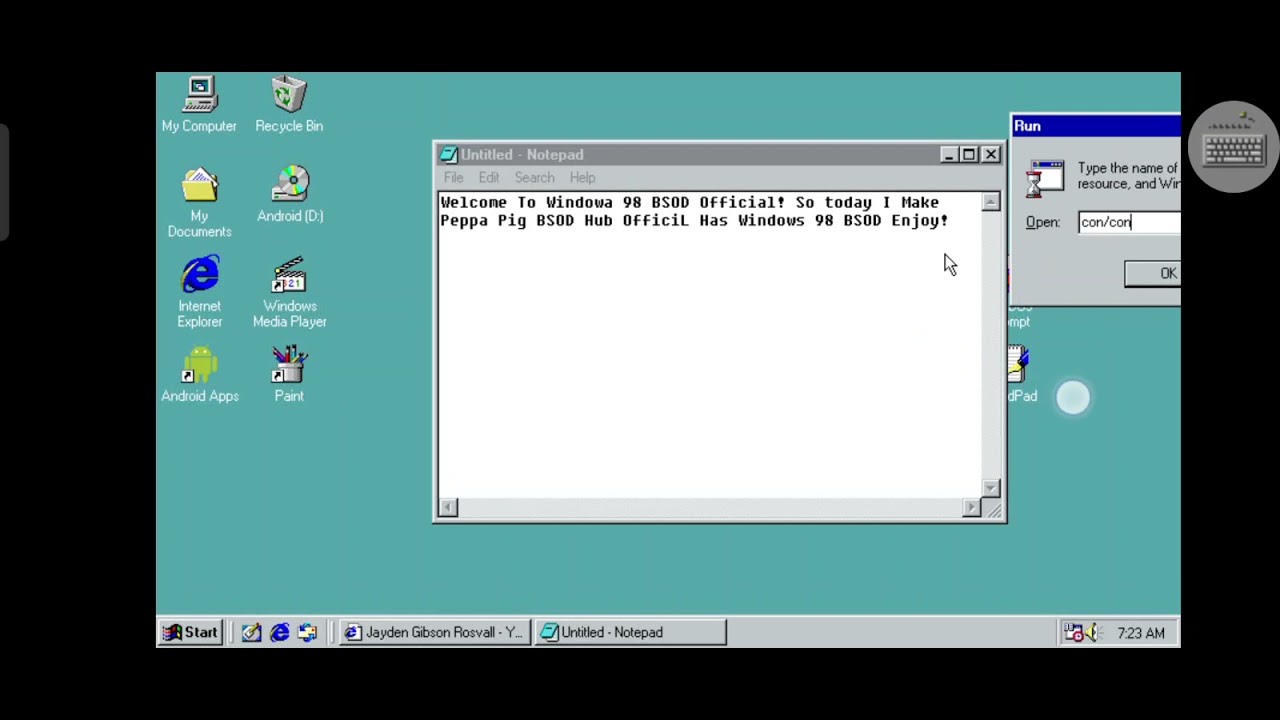
Task: Click the 7:23 AM clock
Action: coord(1141,633)
